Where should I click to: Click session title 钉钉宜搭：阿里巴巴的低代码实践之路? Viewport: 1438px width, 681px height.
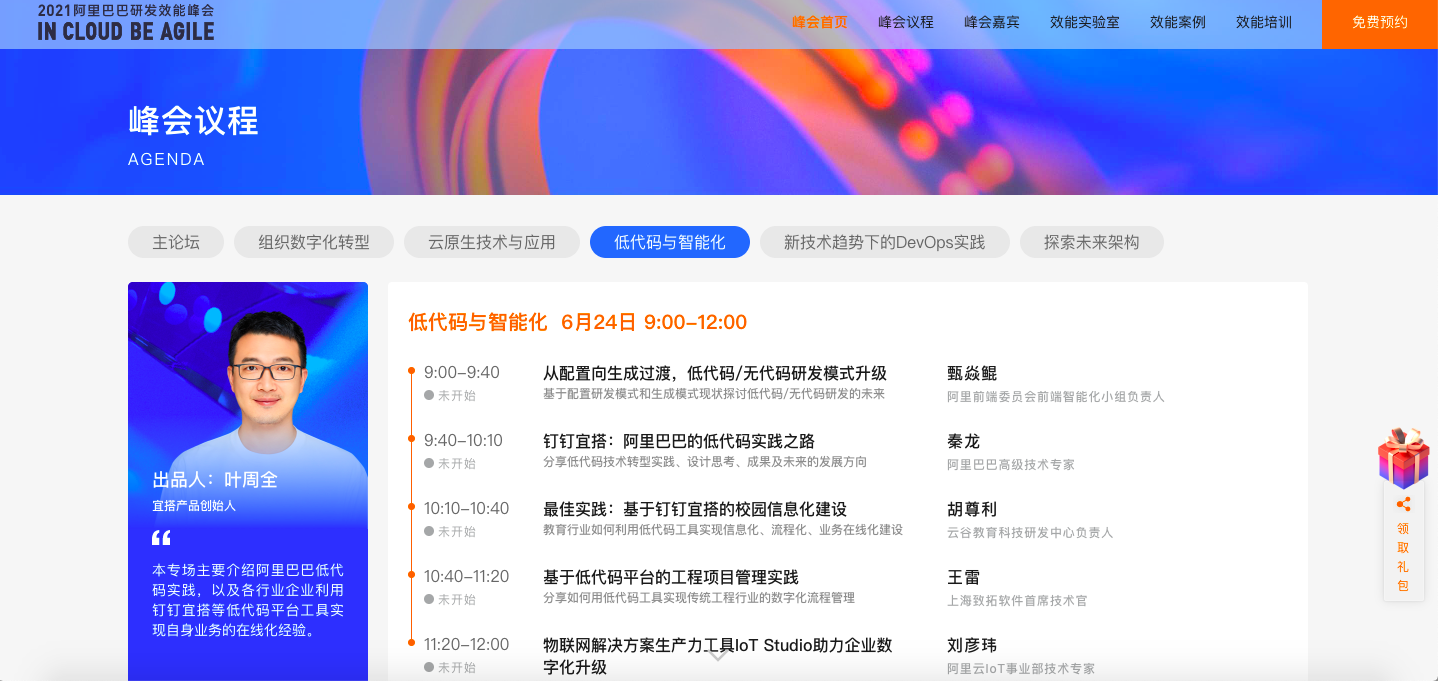[679, 441]
